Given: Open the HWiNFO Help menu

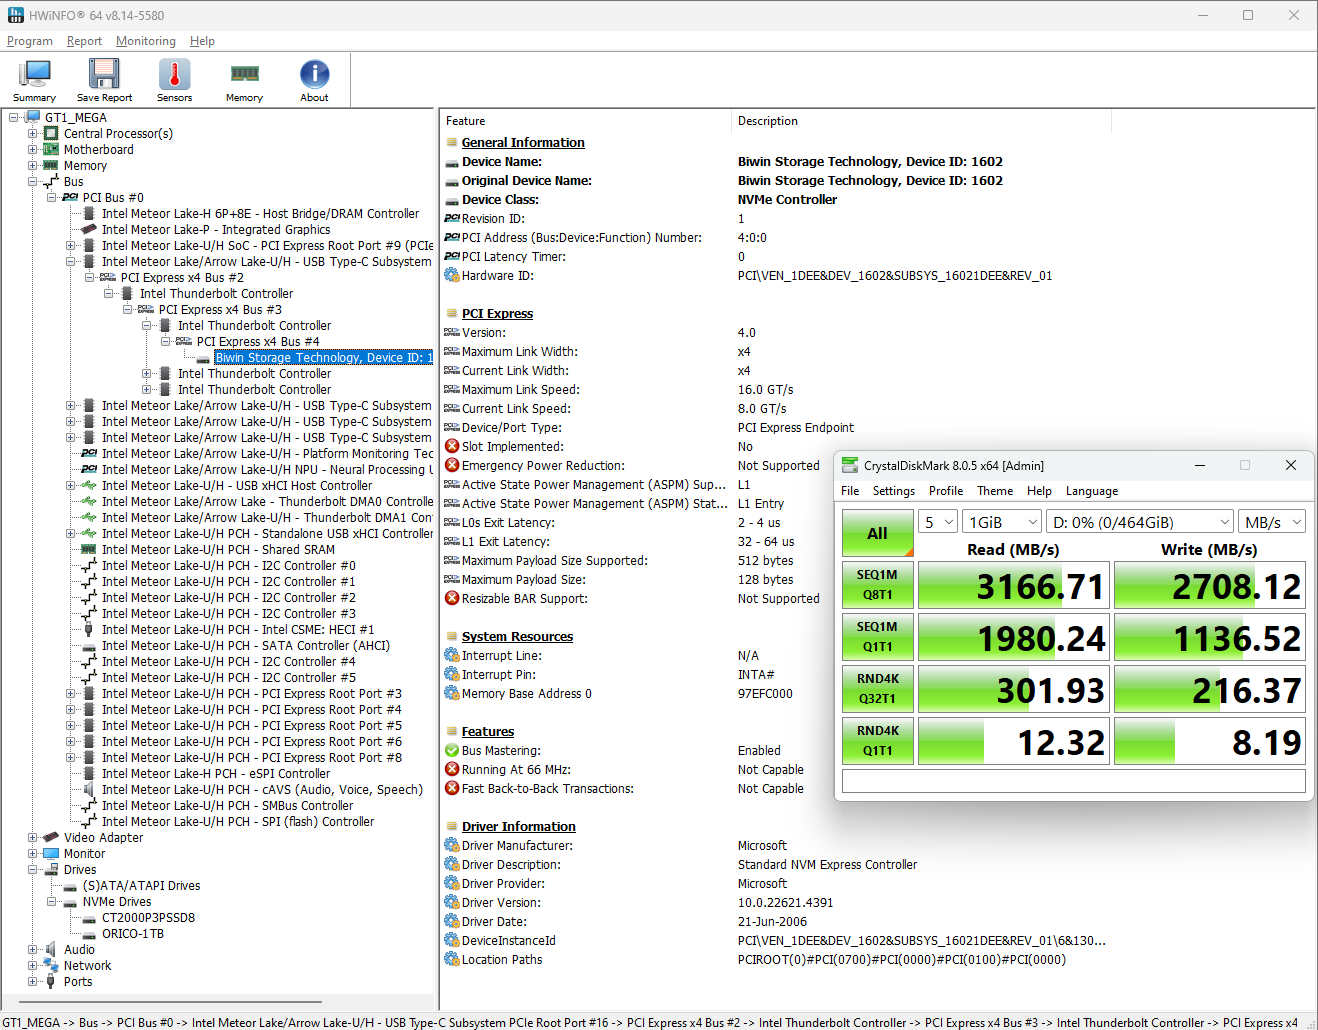Looking at the screenshot, I should pos(202,41).
